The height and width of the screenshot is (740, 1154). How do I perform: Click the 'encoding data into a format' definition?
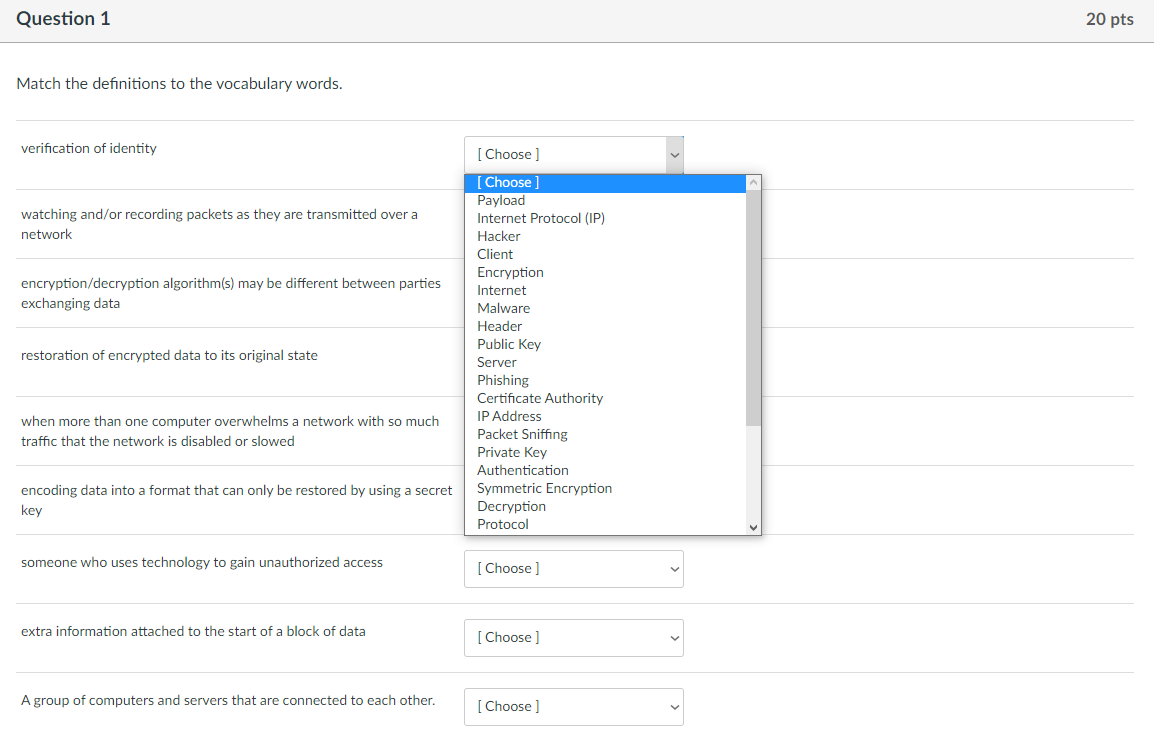click(x=237, y=501)
